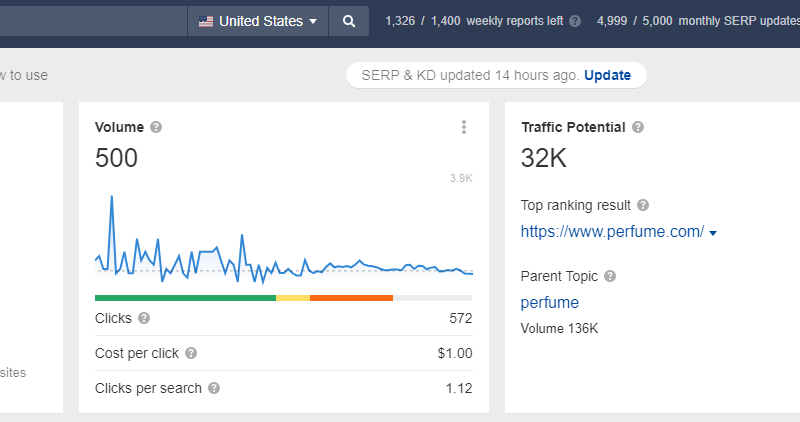Click the yellow segment of the clicks bar
Image resolution: width=800 pixels, height=422 pixels.
pyautogui.click(x=293, y=297)
